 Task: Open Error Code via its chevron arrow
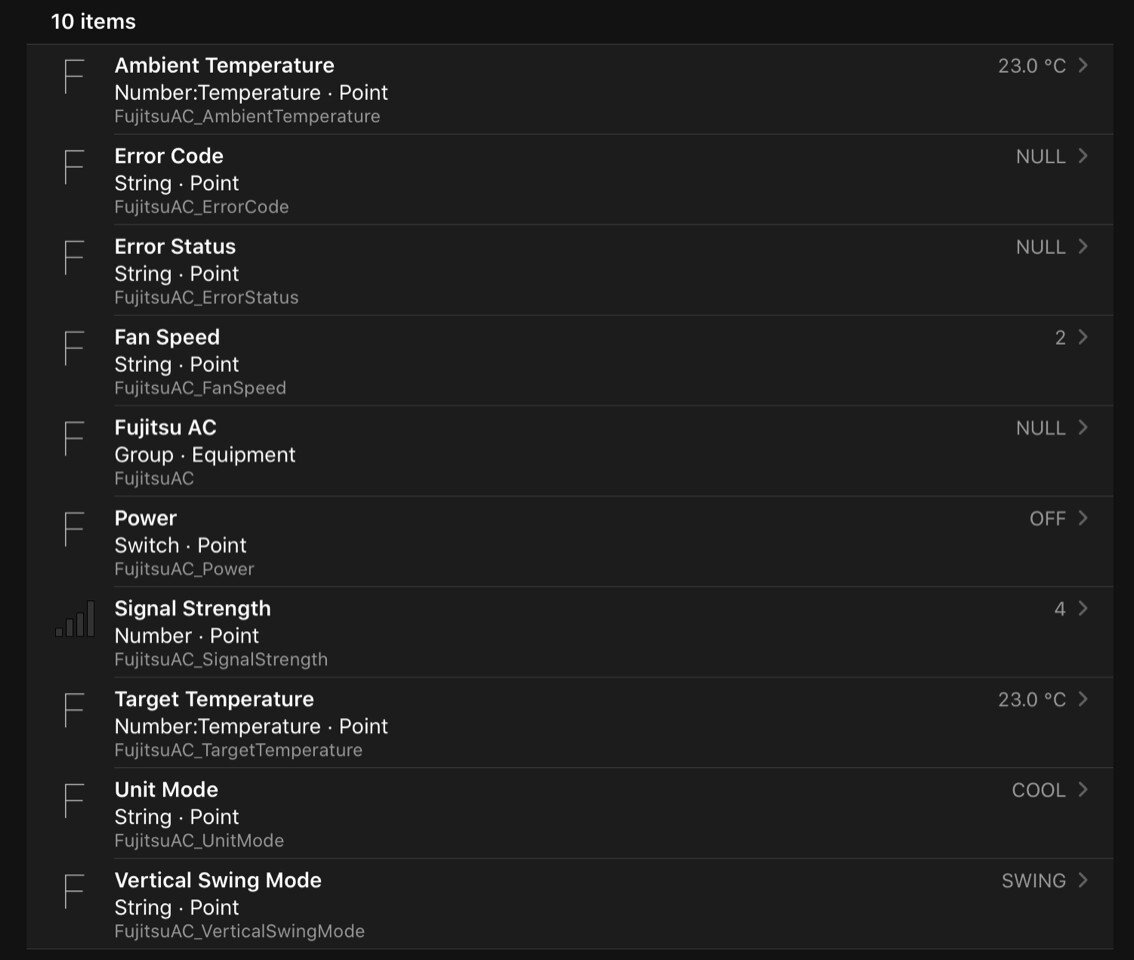click(1083, 156)
